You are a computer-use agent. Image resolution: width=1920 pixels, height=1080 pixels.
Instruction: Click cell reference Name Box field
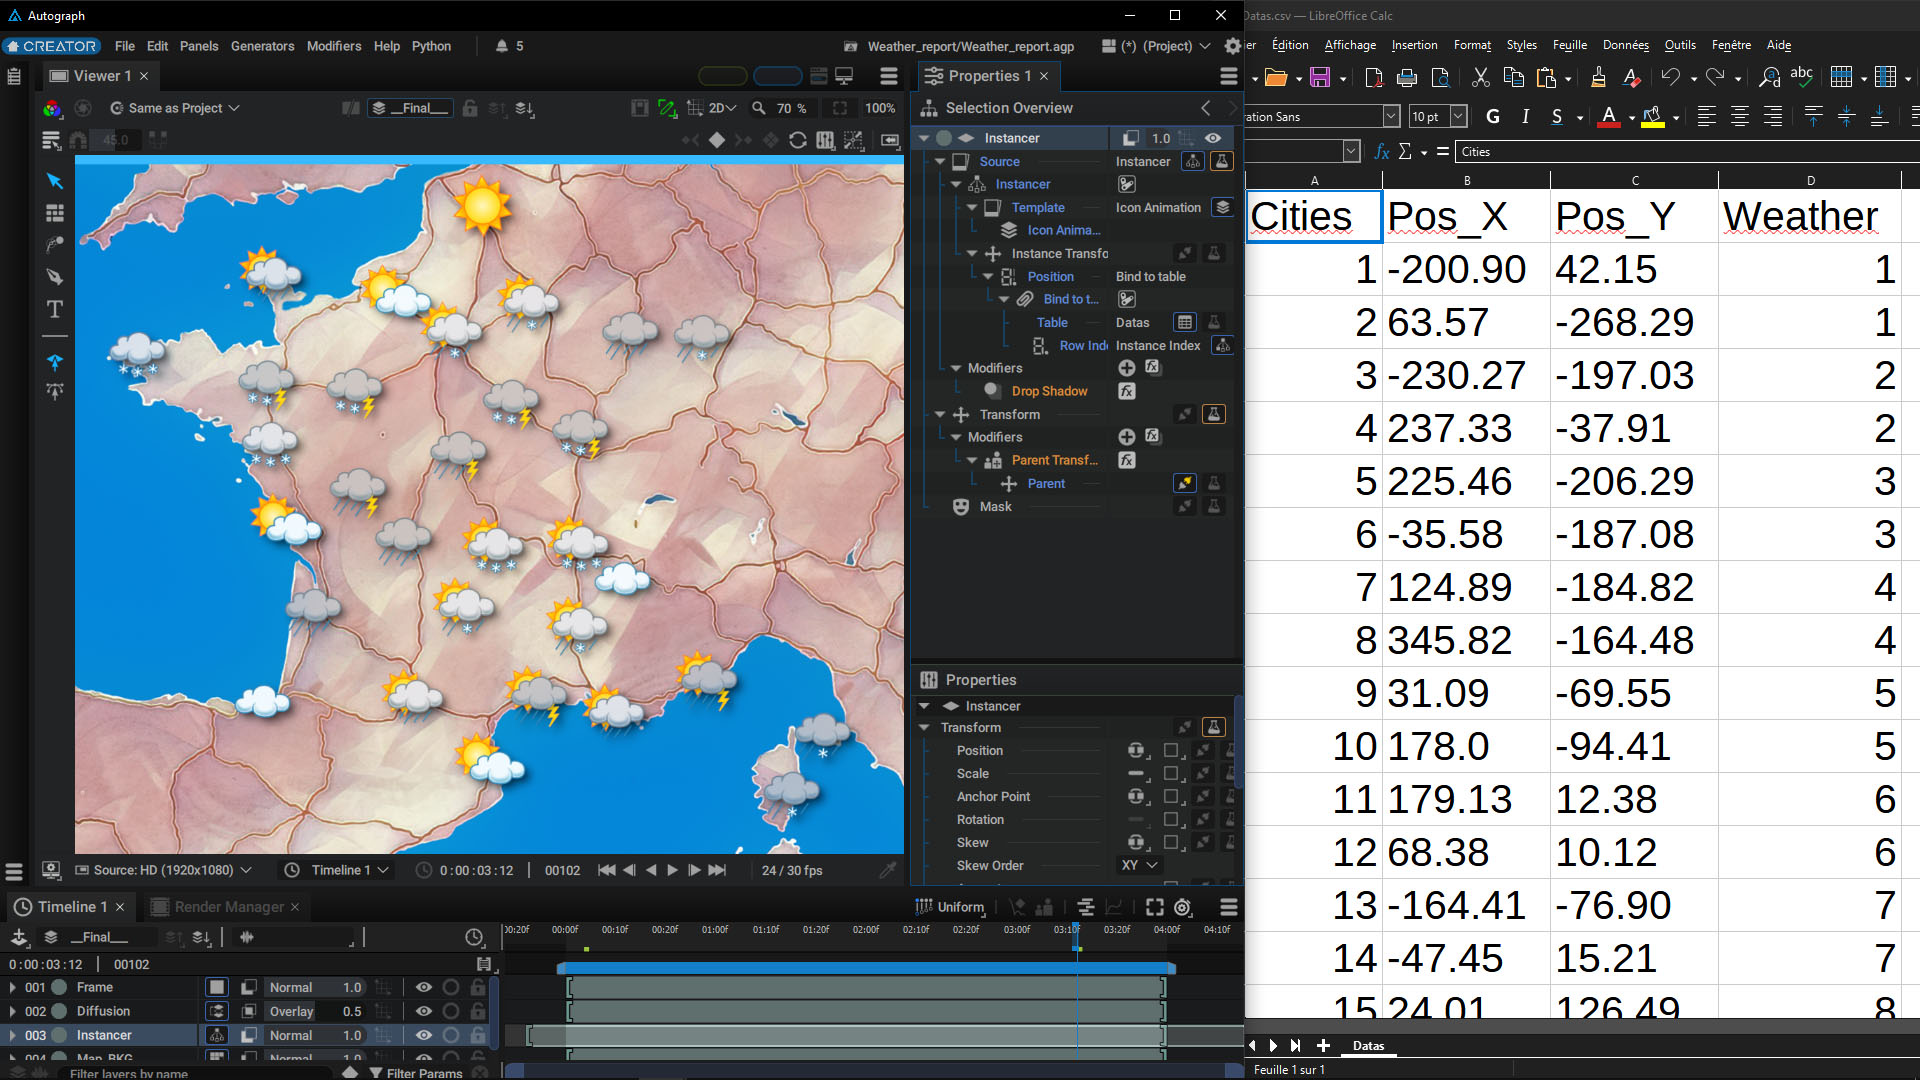point(1295,151)
